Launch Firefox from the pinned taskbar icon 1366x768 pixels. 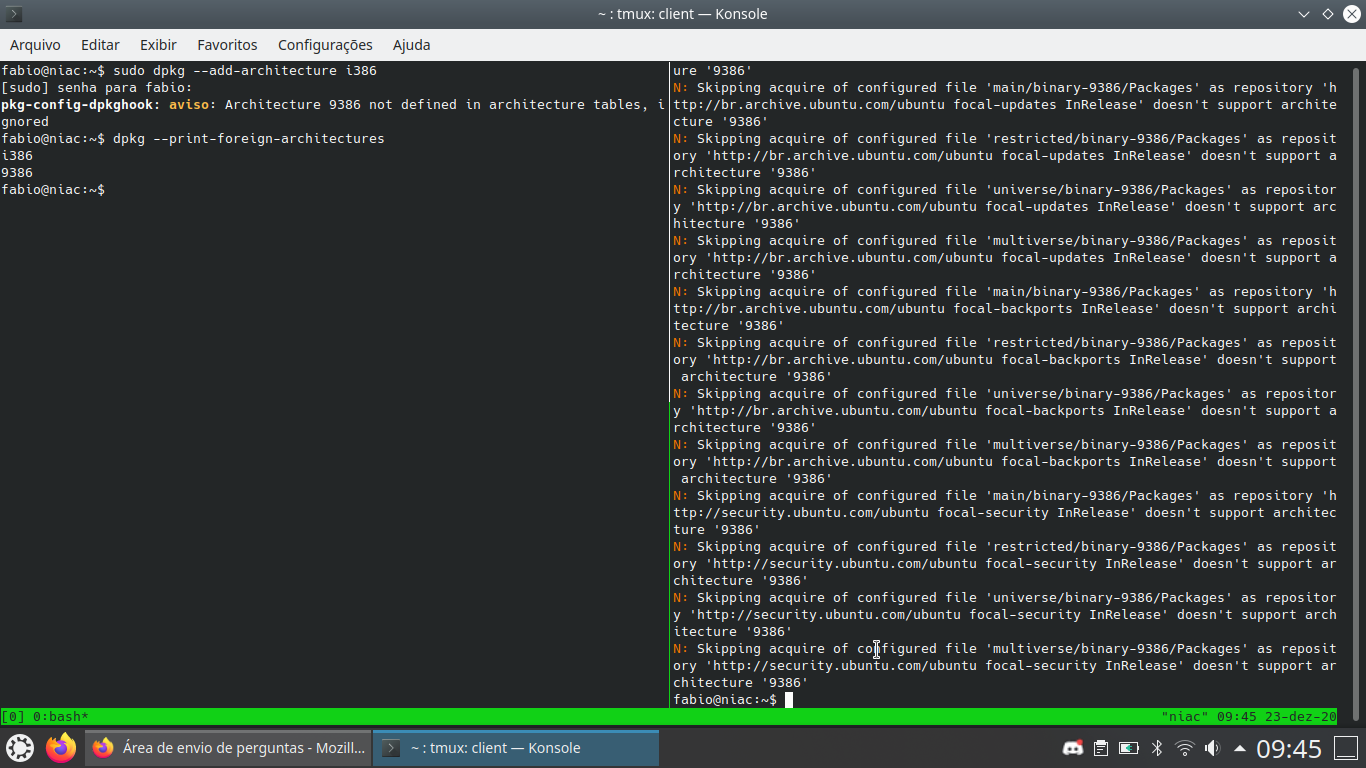(61, 748)
